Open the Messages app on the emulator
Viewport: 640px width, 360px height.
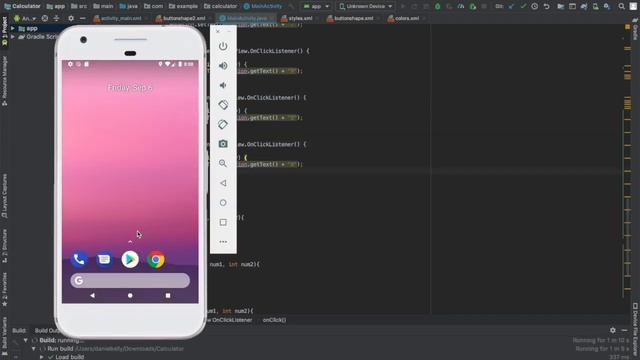[104, 260]
